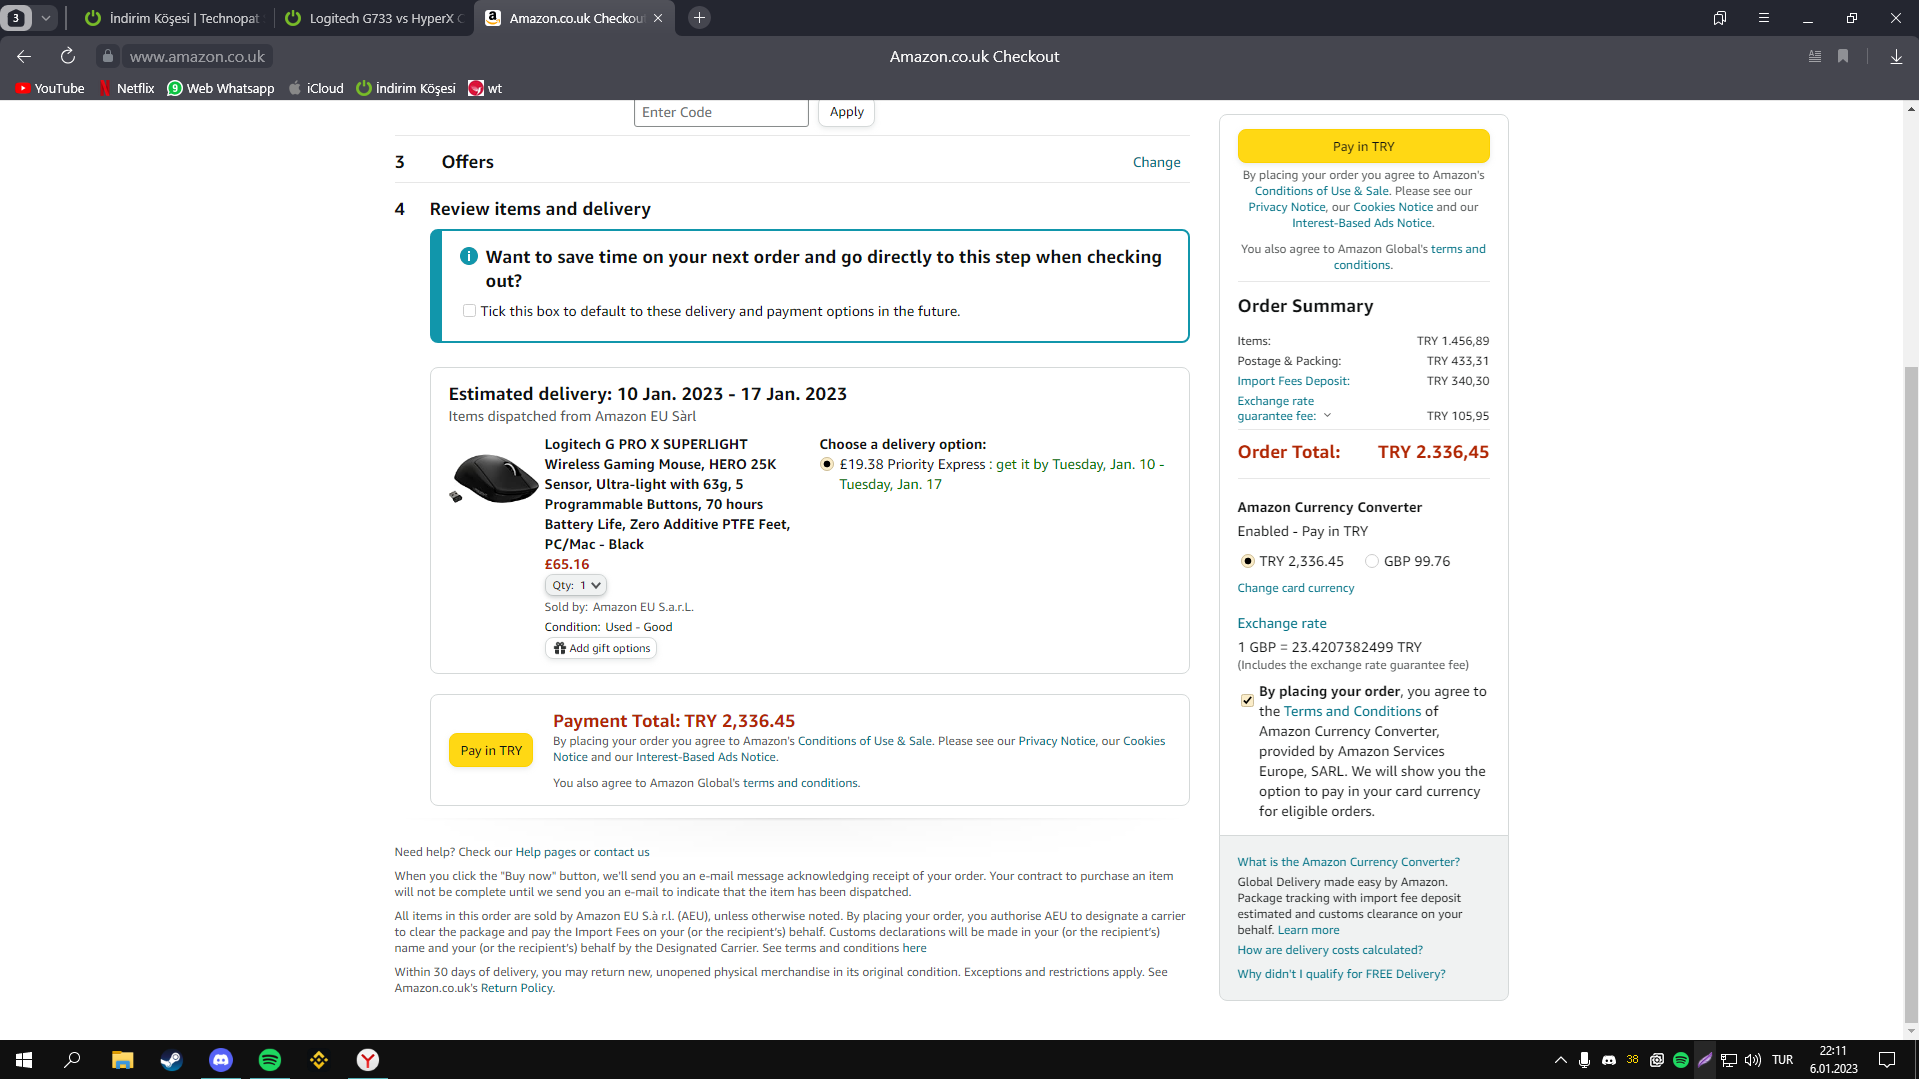
Task: Open the Windows notification center
Action: [1887, 1060]
